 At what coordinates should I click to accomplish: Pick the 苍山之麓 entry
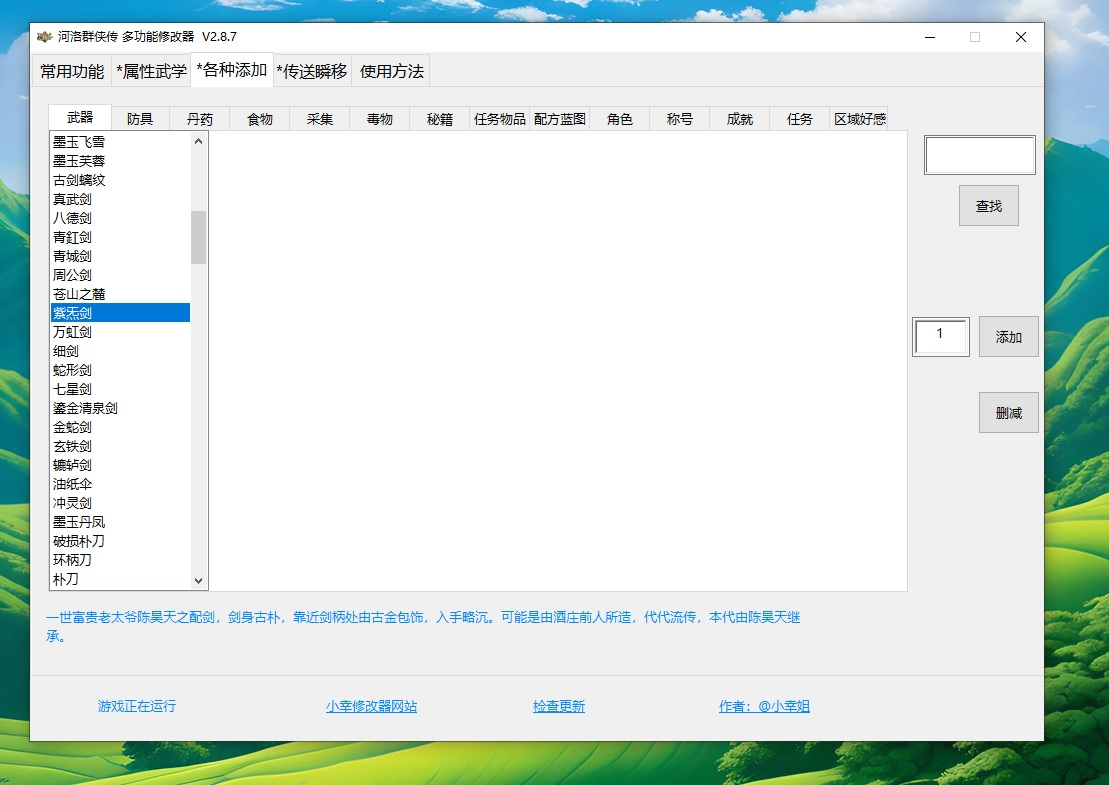(x=120, y=294)
